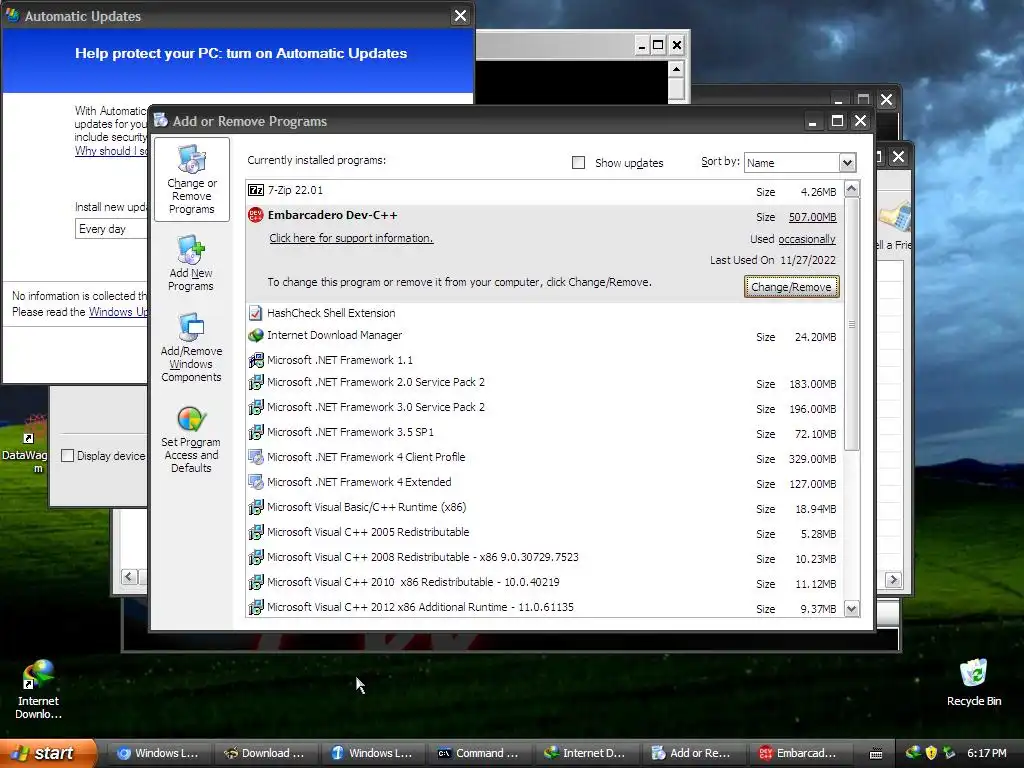This screenshot has height=768, width=1024.
Task: Select Change or Remove Programs sidebar icon
Action: pyautogui.click(x=191, y=179)
